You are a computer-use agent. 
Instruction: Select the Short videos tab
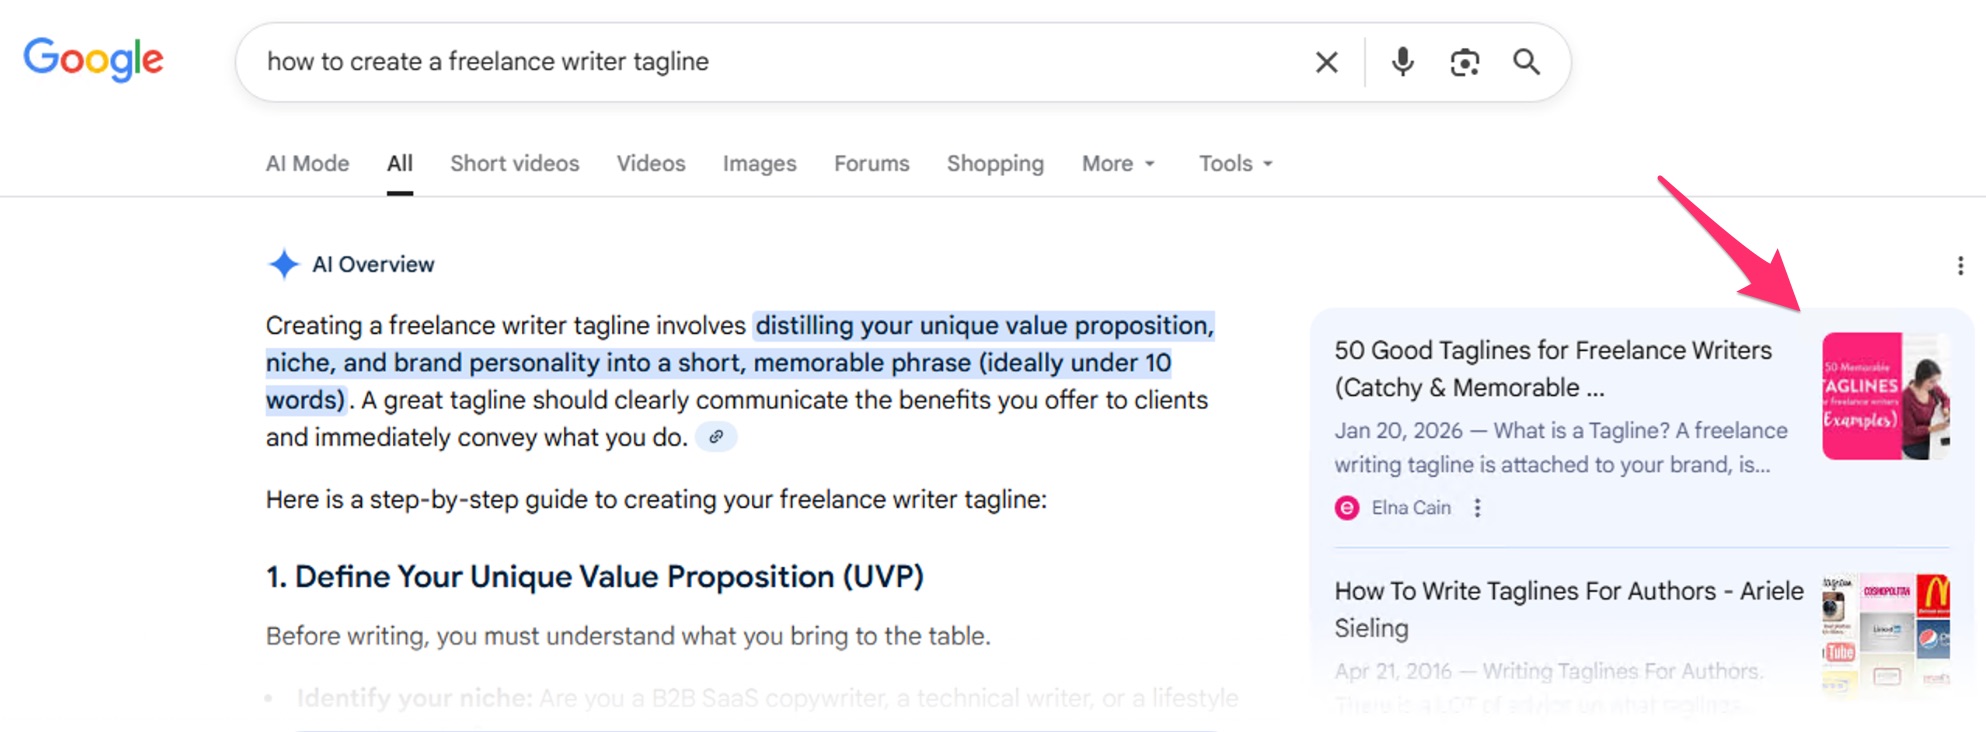tap(514, 163)
